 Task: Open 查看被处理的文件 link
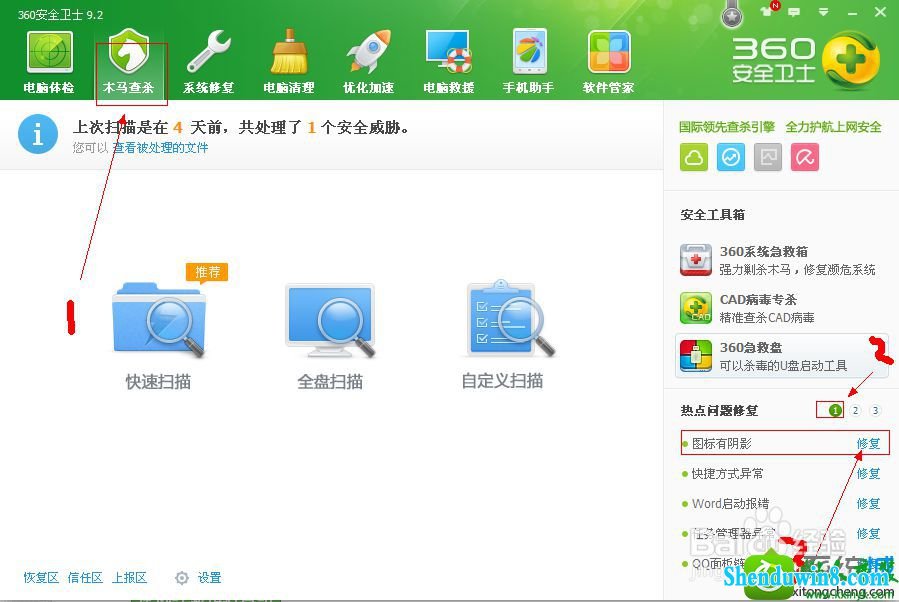(x=160, y=148)
